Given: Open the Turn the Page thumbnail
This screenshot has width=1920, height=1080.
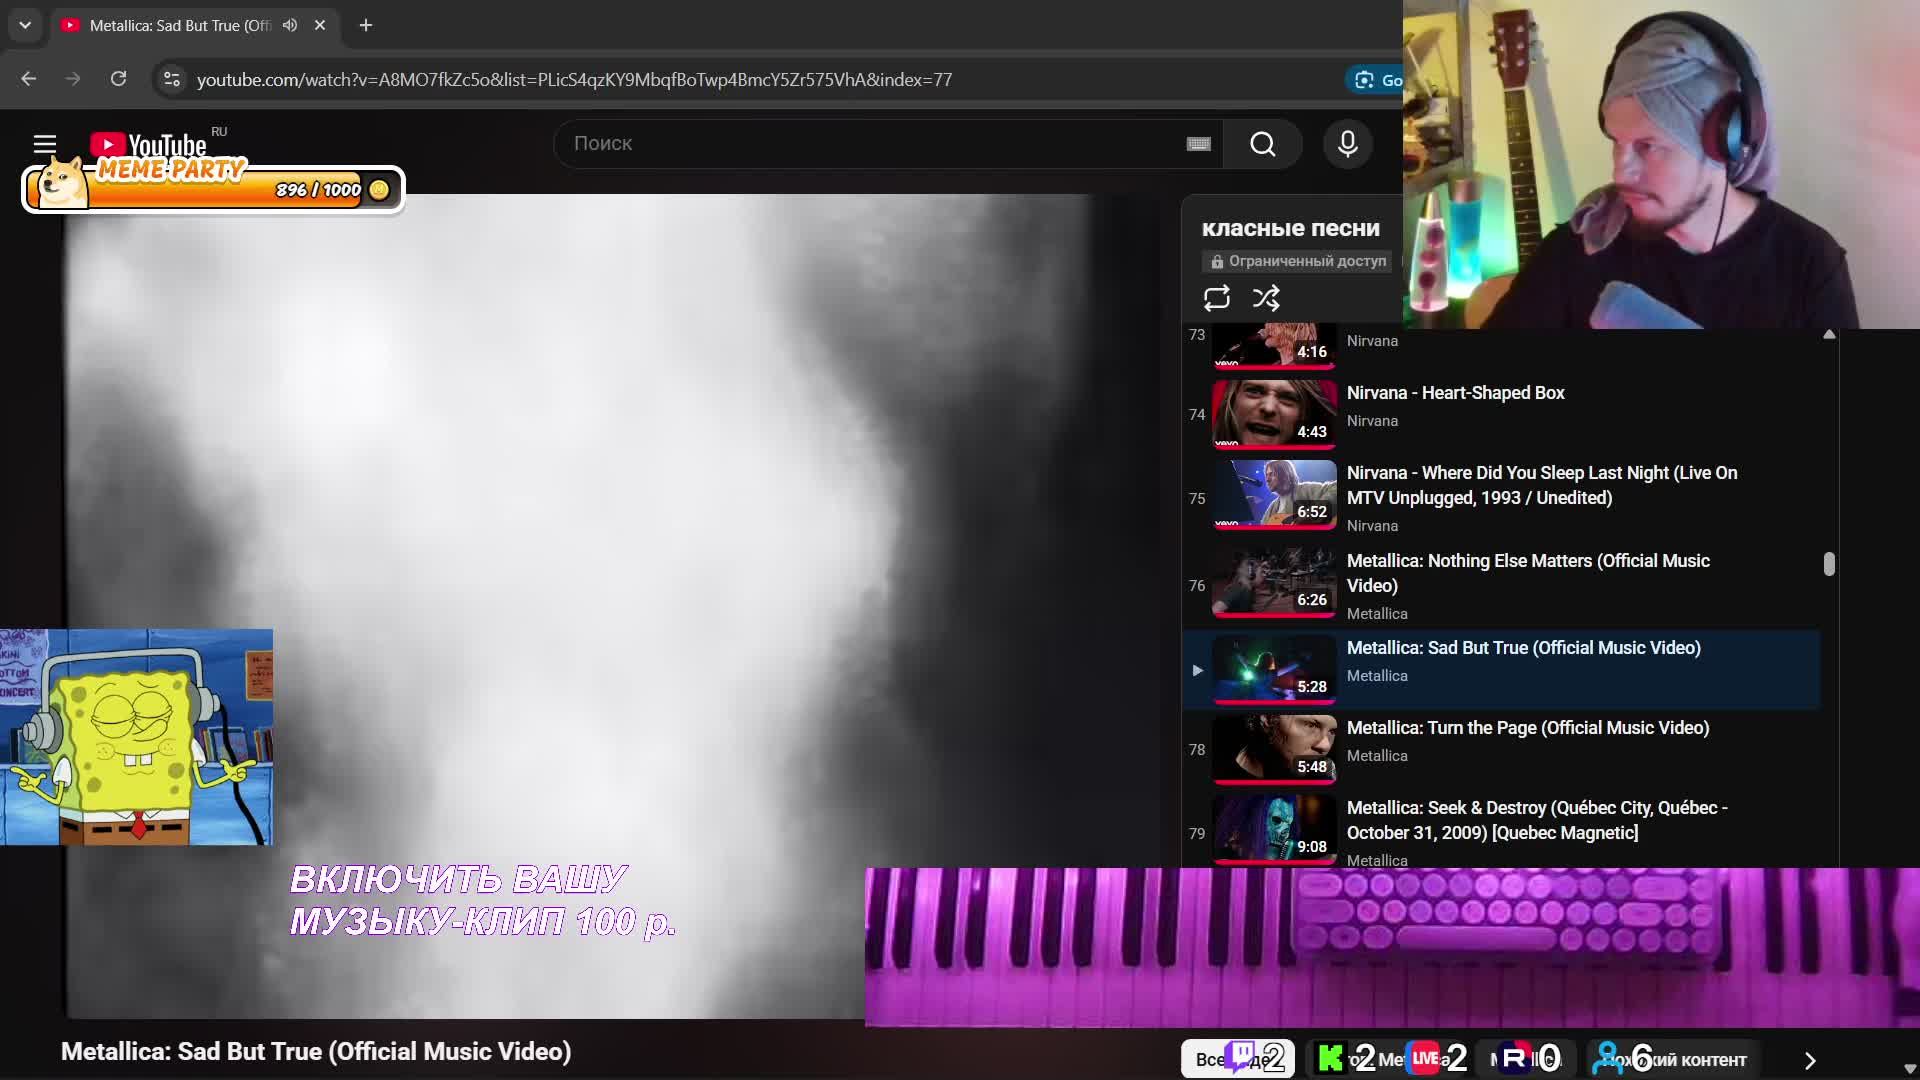Looking at the screenshot, I should (1274, 749).
